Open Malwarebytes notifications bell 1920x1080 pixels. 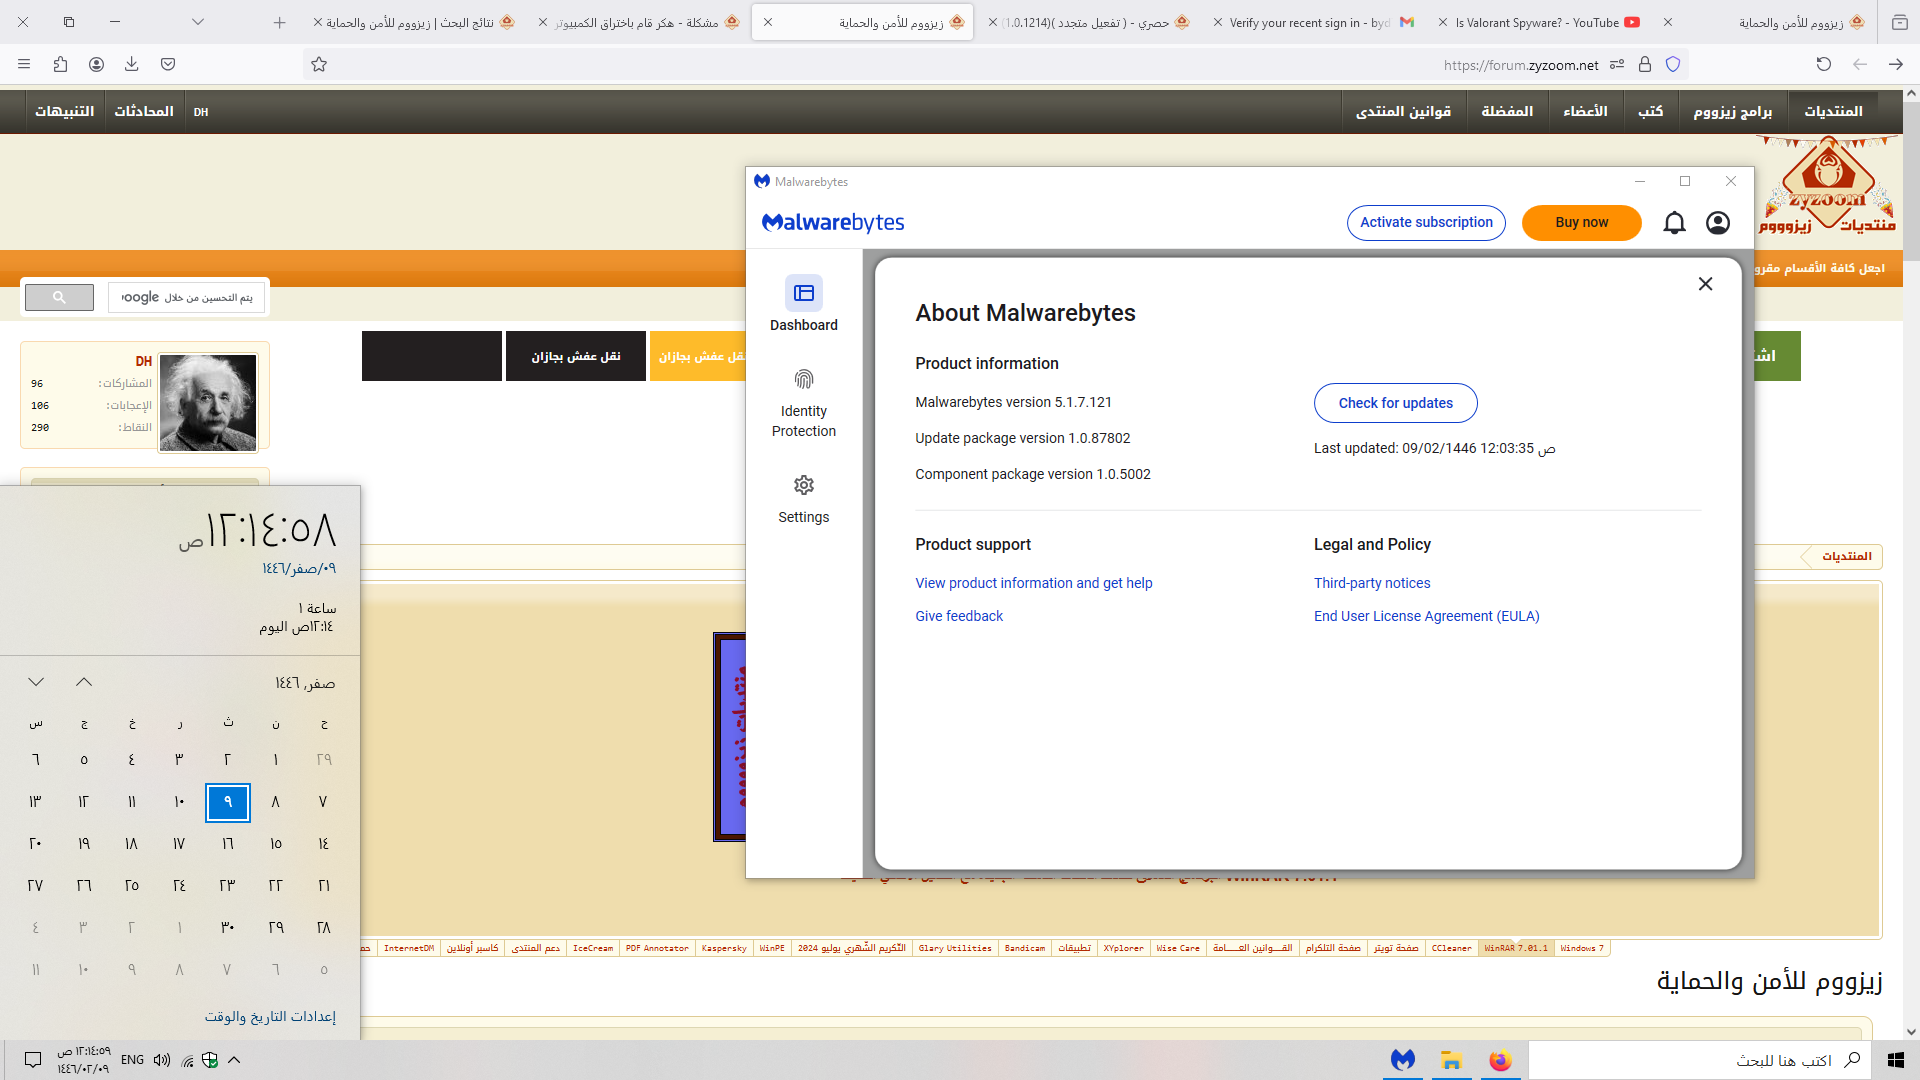[x=1674, y=223]
